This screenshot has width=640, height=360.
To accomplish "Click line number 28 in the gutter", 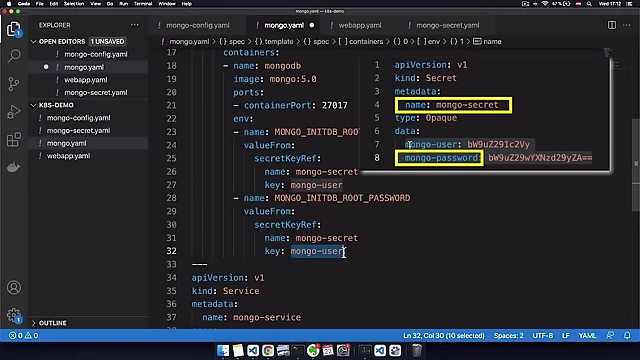I will pos(171,198).
